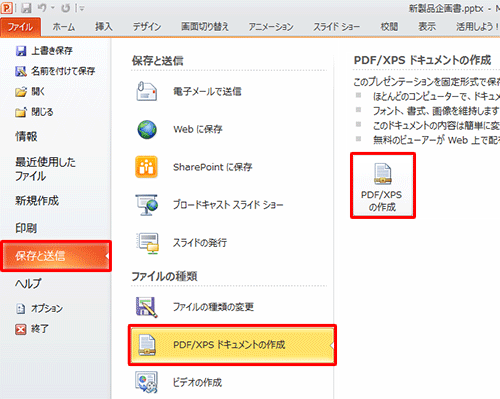Click the PDF/XPS の作成 button
The image size is (500, 399).
pos(383,186)
